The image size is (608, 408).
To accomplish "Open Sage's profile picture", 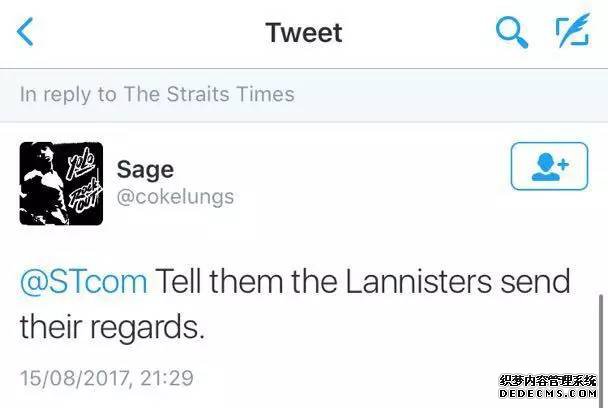I will click(61, 184).
